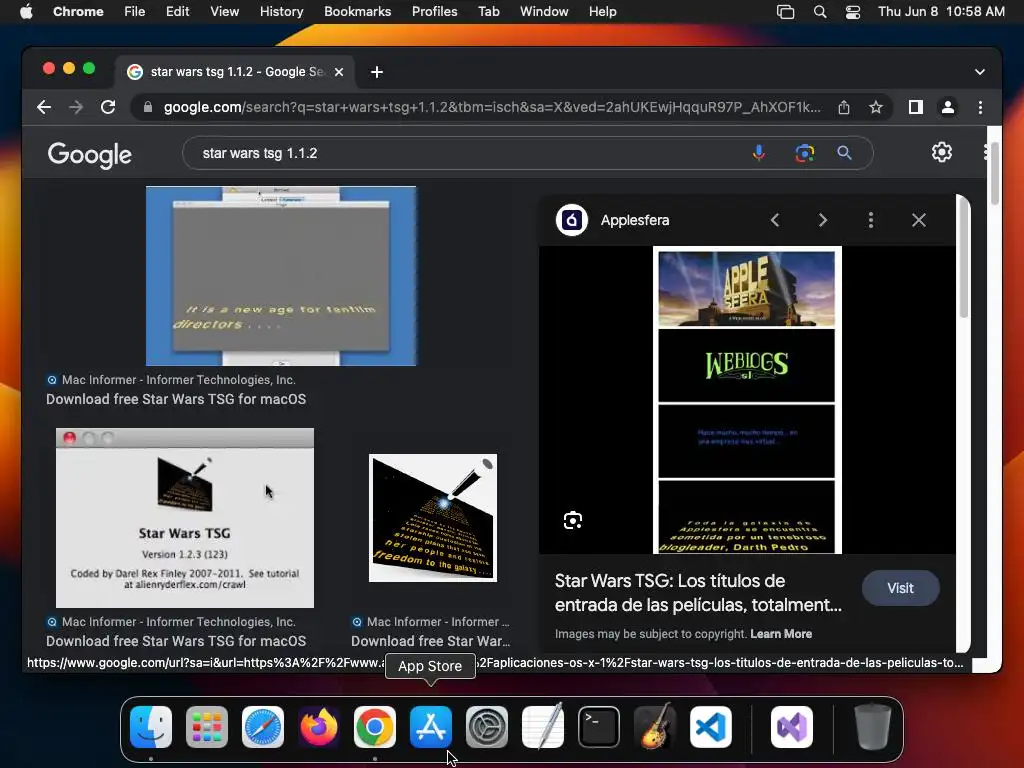Open the View menu

[224, 12]
